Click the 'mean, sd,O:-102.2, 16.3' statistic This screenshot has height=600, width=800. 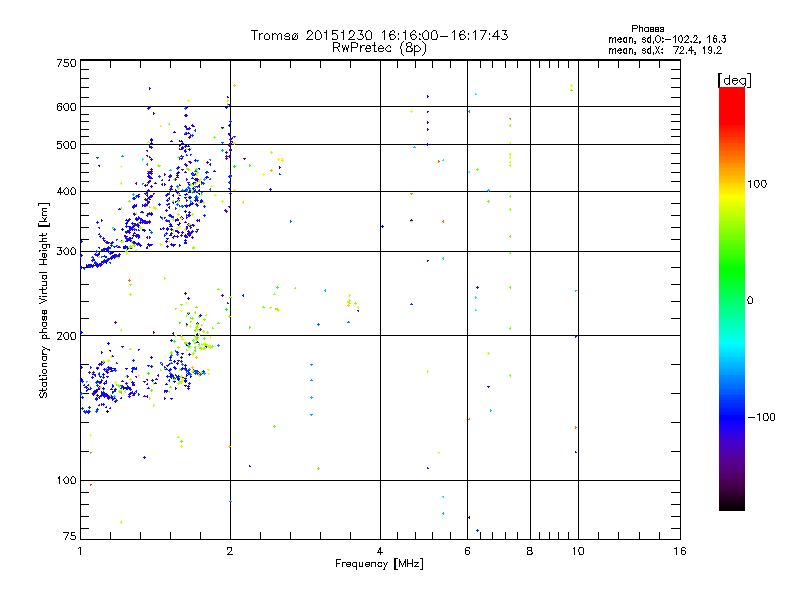point(667,40)
